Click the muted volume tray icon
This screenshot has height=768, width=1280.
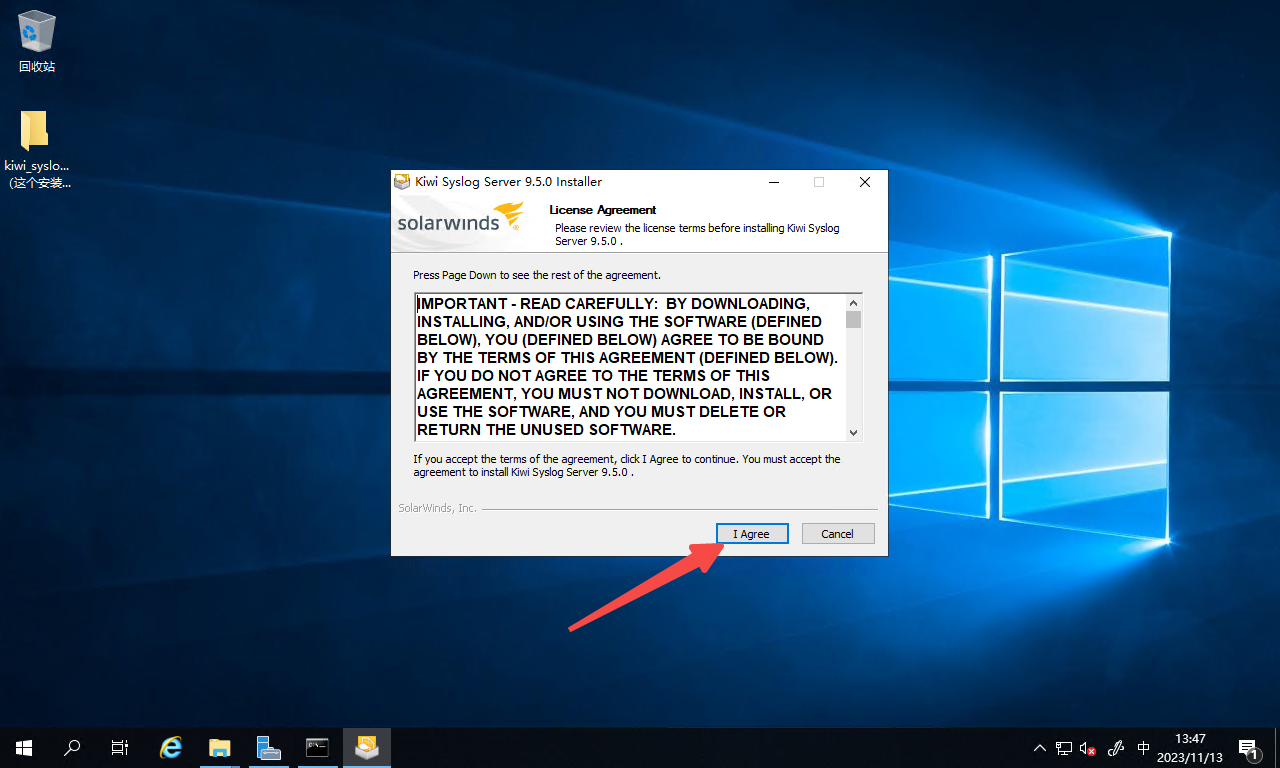point(1089,748)
